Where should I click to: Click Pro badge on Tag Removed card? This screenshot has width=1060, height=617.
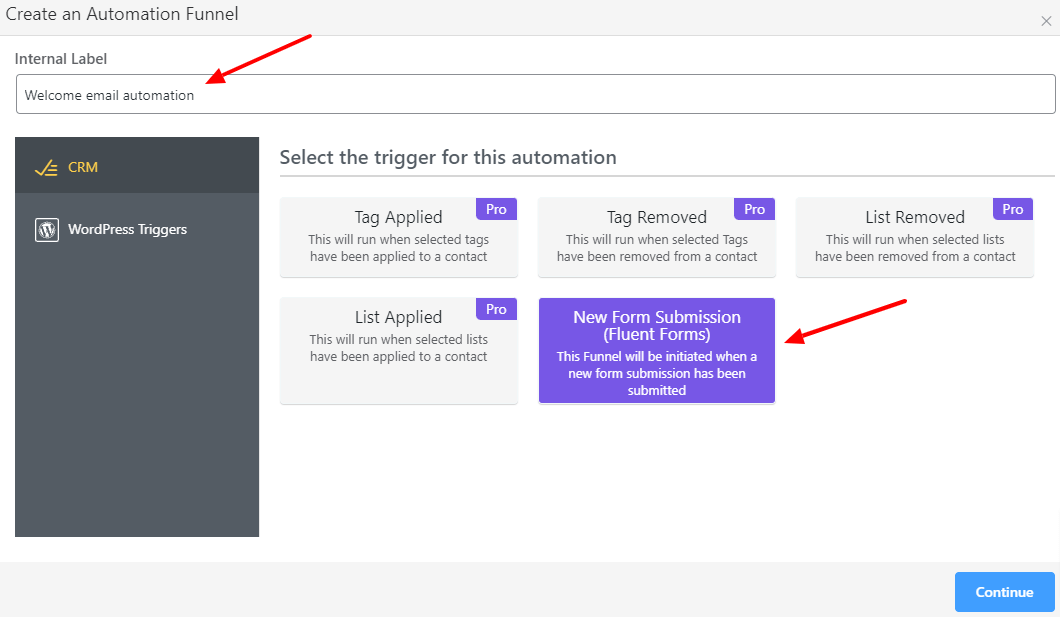(754, 209)
